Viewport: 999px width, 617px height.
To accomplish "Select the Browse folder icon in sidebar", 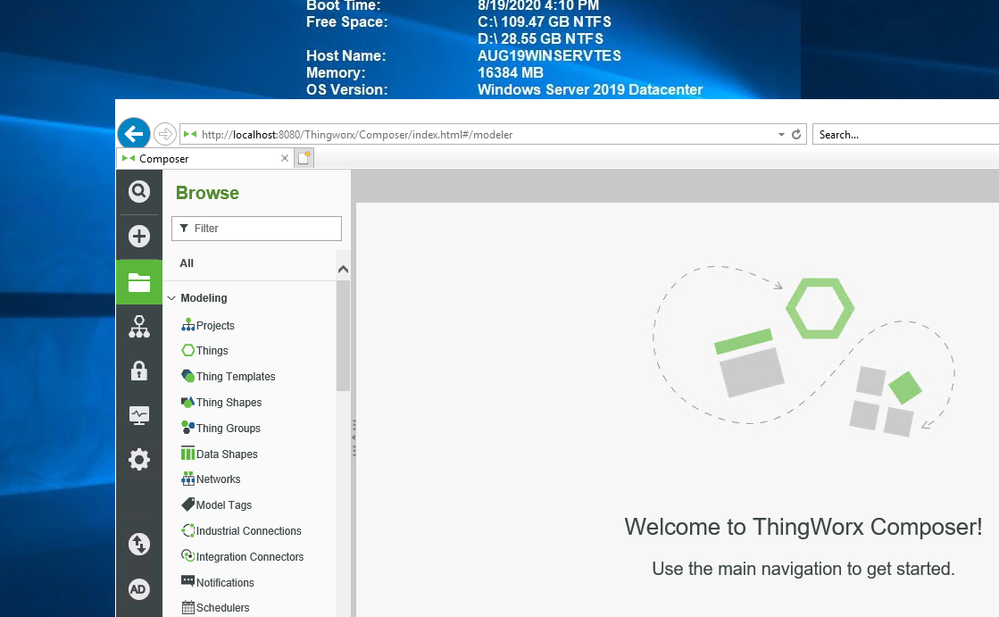I will (x=139, y=283).
